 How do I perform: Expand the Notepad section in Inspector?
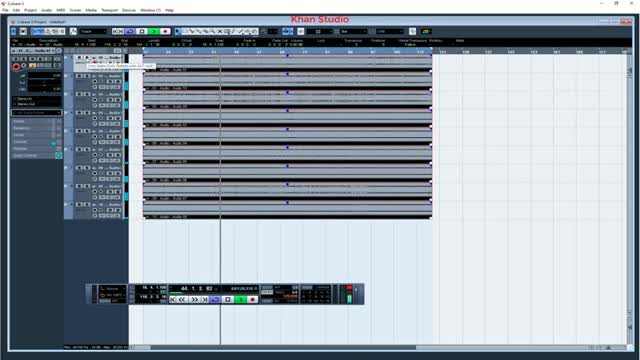point(36,149)
